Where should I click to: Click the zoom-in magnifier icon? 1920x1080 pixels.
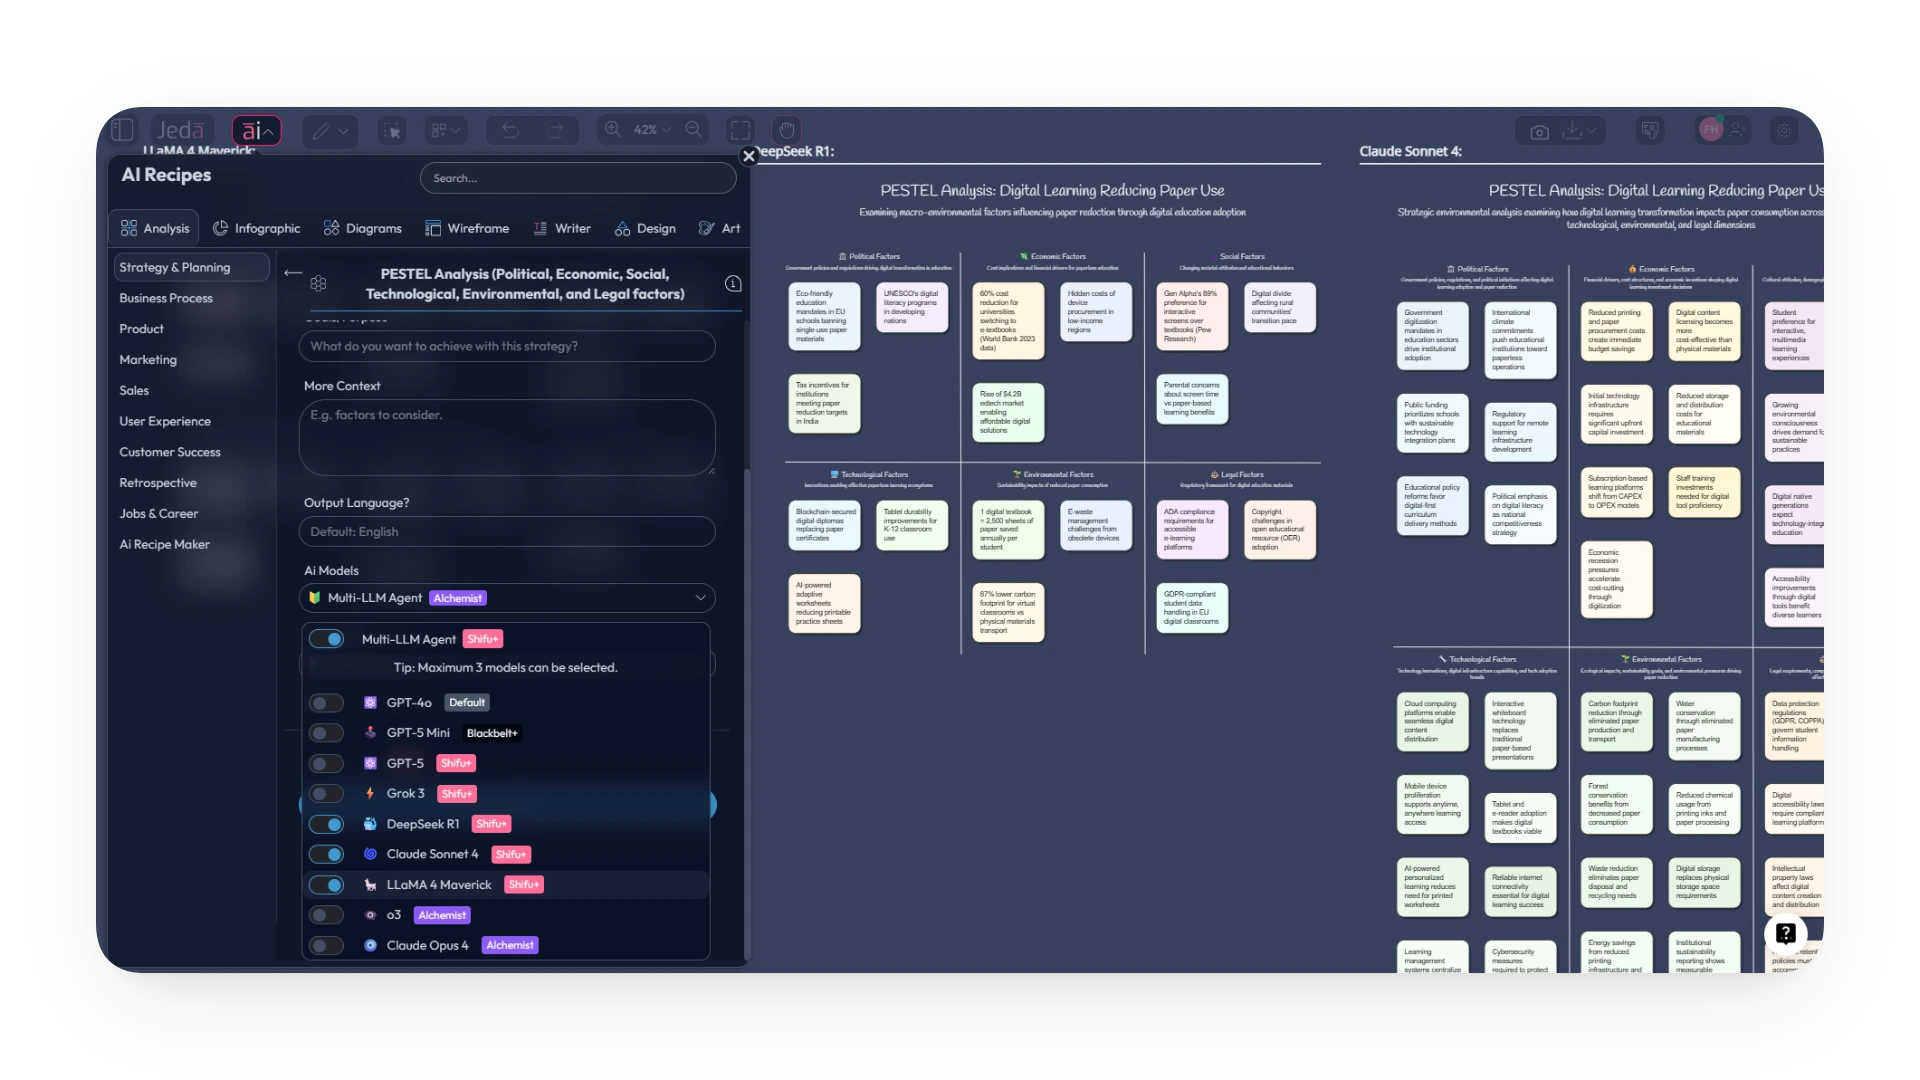613,130
